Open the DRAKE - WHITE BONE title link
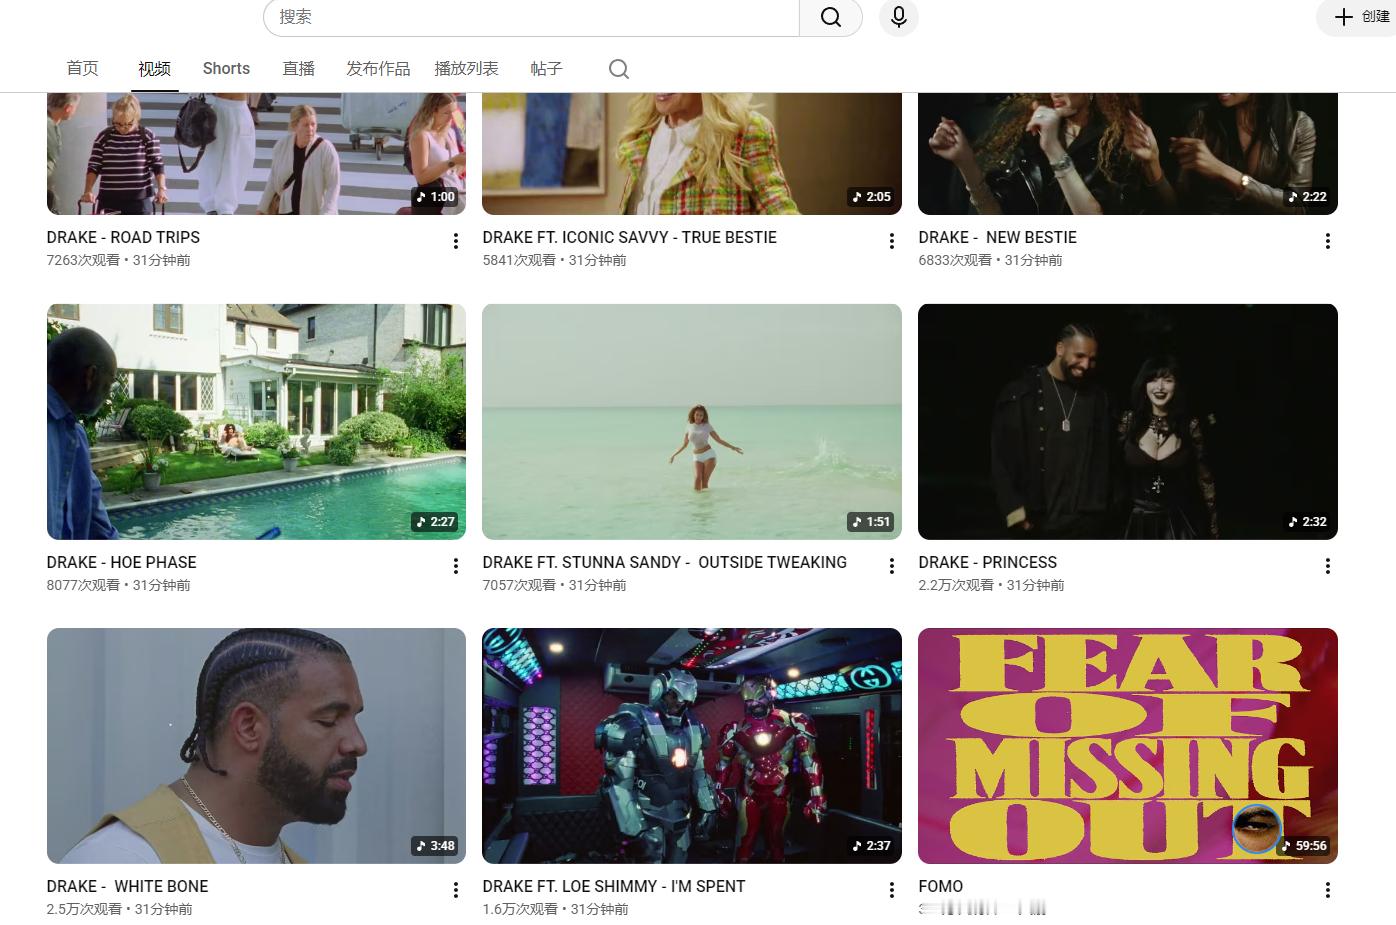Image resolution: width=1396 pixels, height=925 pixels. click(127, 886)
